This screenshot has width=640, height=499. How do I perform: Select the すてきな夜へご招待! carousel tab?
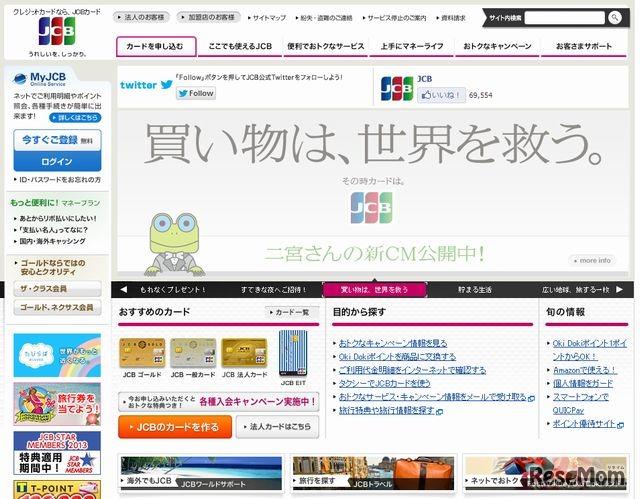pos(273,290)
